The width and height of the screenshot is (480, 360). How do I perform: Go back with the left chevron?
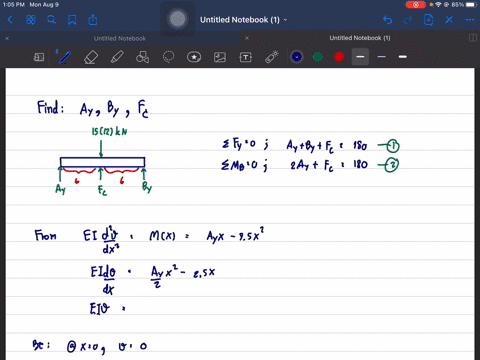click(10, 20)
